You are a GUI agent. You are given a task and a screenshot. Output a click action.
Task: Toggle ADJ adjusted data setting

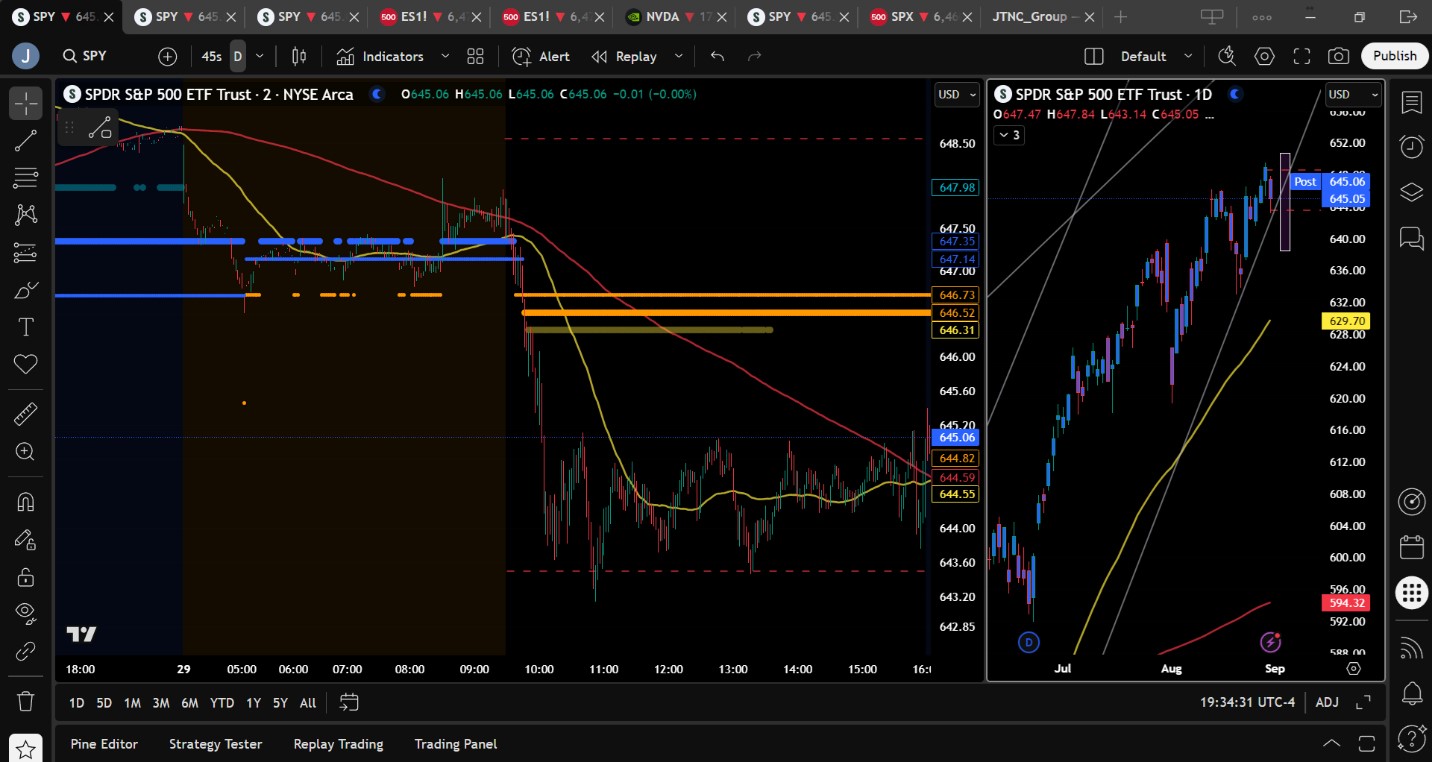pos(1327,702)
